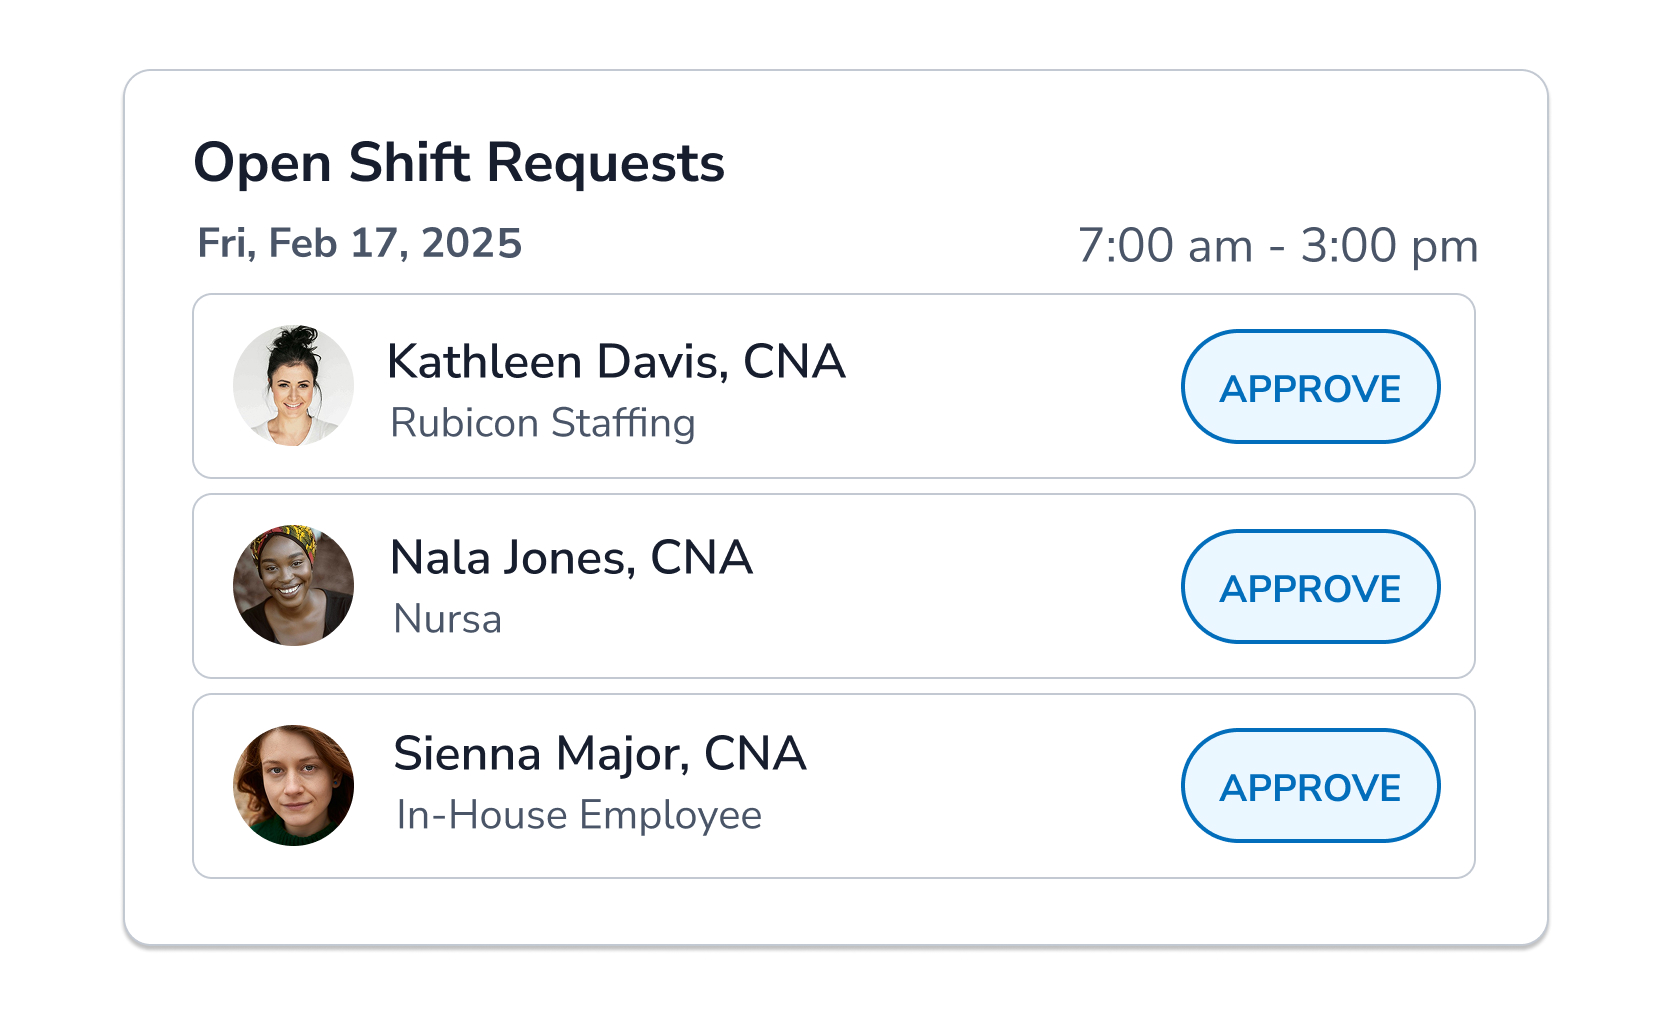This screenshot has width=1668, height=1013.
Task: Select the Sienna Major, CNA name
Action: [x=600, y=754]
